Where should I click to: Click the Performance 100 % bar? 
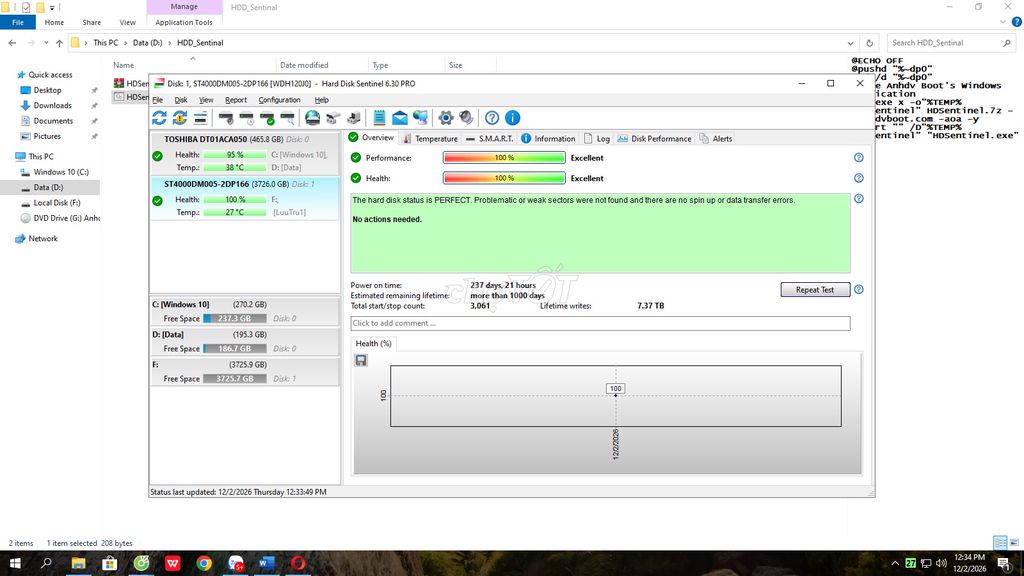(x=504, y=157)
